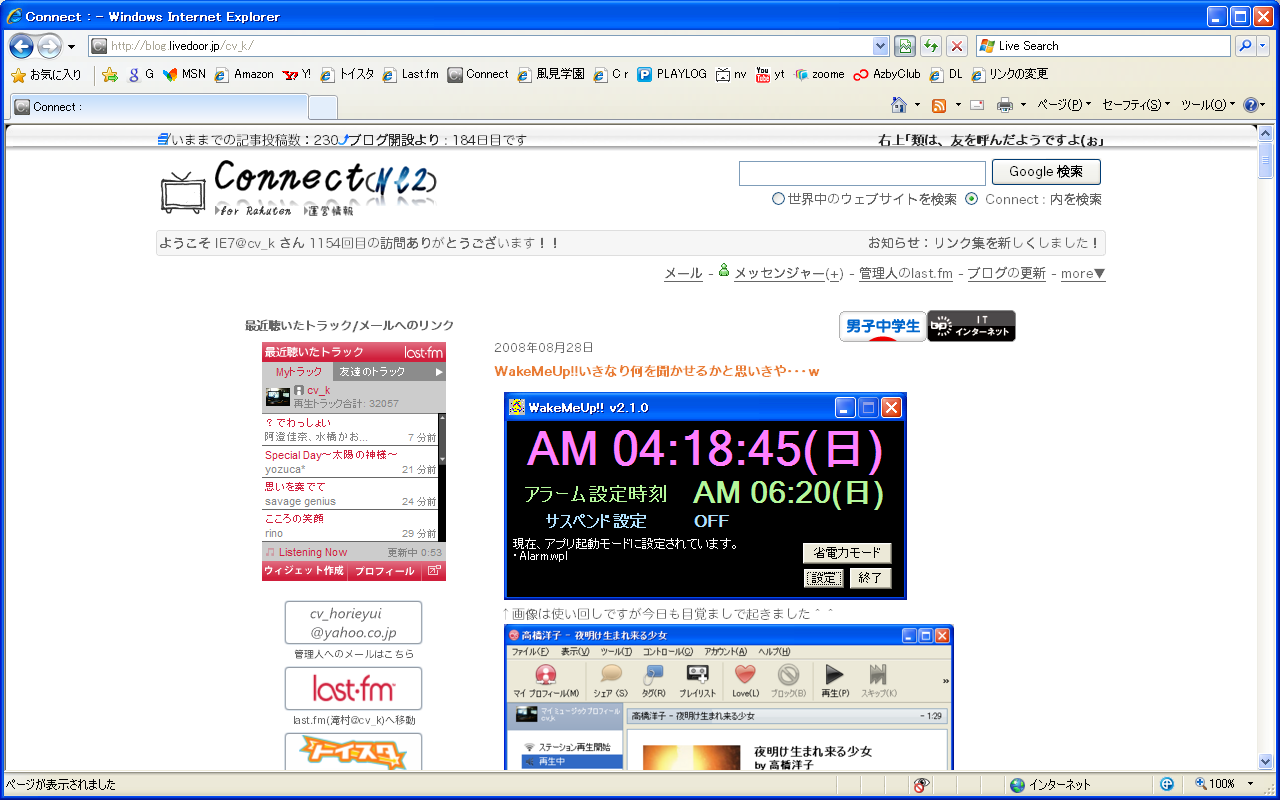This screenshot has height=800, width=1280.
Task: Focus the Live Search input box
Action: (x=1104, y=46)
